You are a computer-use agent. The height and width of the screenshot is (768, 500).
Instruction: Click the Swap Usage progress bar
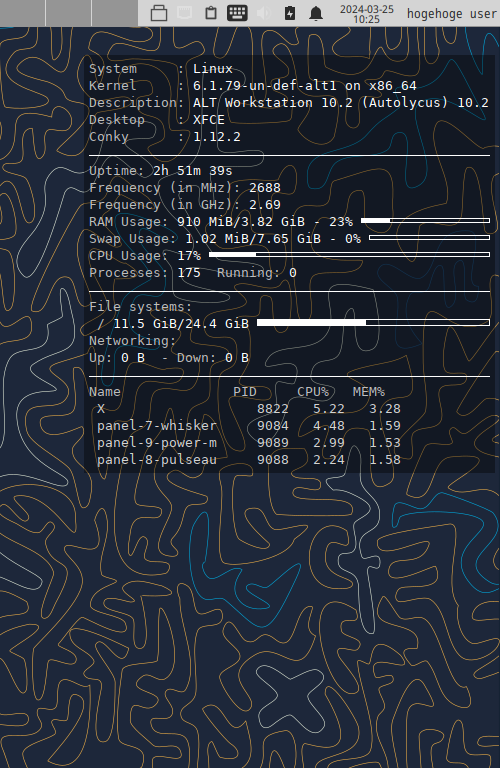(429, 238)
